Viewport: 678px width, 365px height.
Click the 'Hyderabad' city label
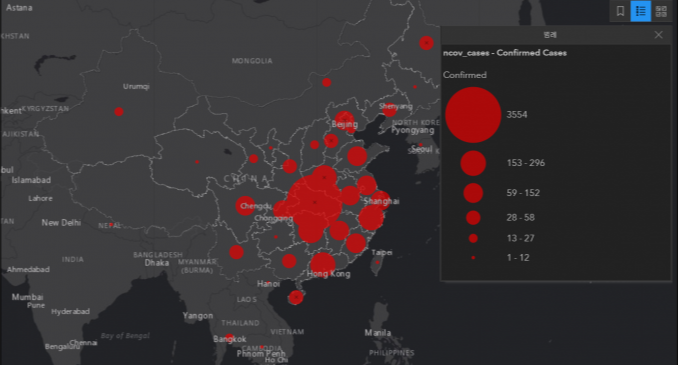click(x=70, y=311)
